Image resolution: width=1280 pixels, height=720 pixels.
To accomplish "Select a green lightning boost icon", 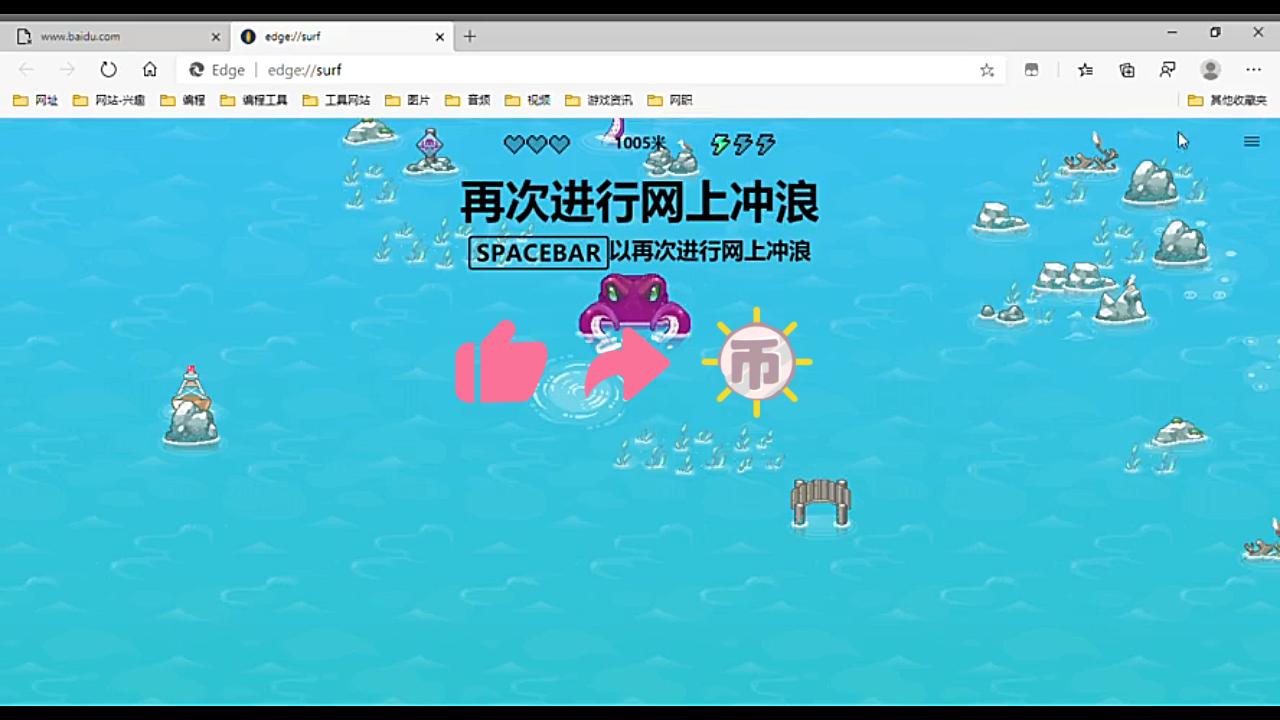I will pyautogui.click(x=719, y=145).
